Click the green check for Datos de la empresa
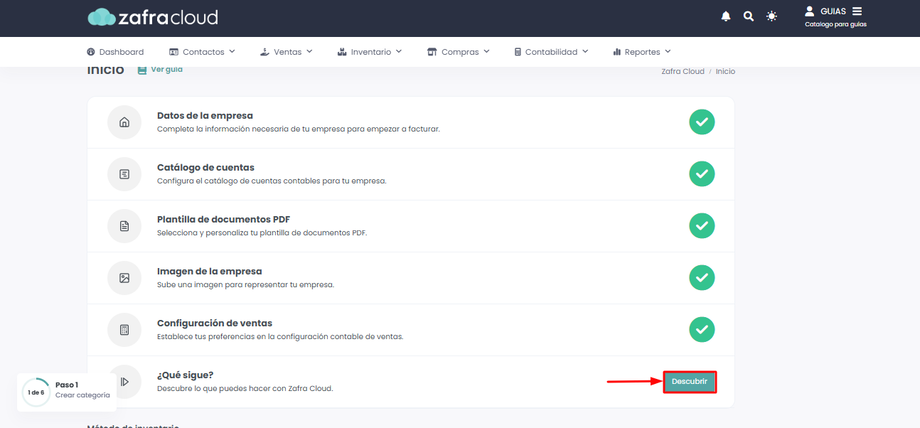This screenshot has height=428, width=920. pyautogui.click(x=702, y=122)
